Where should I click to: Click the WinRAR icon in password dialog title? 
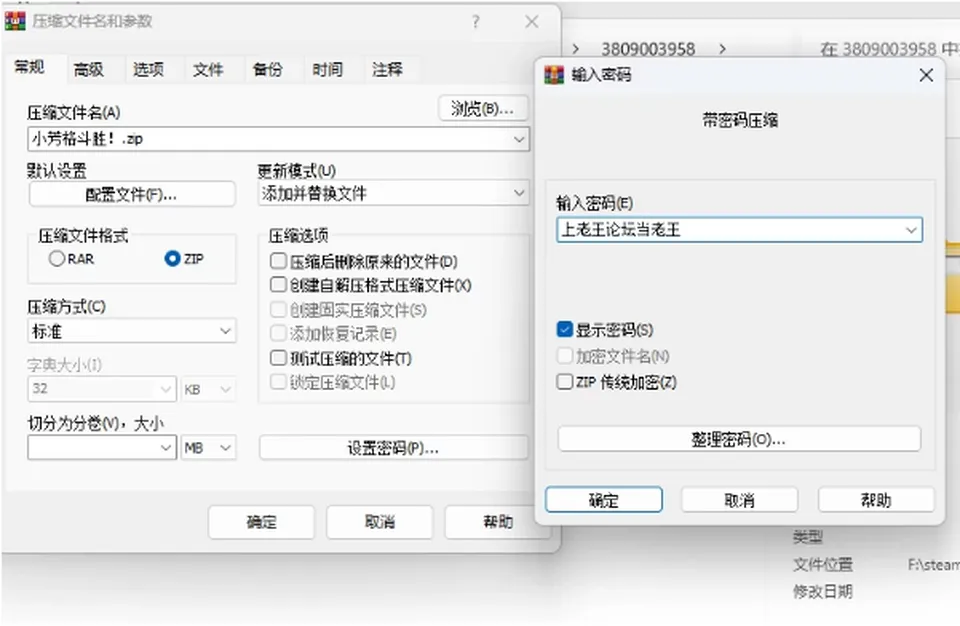(x=554, y=75)
